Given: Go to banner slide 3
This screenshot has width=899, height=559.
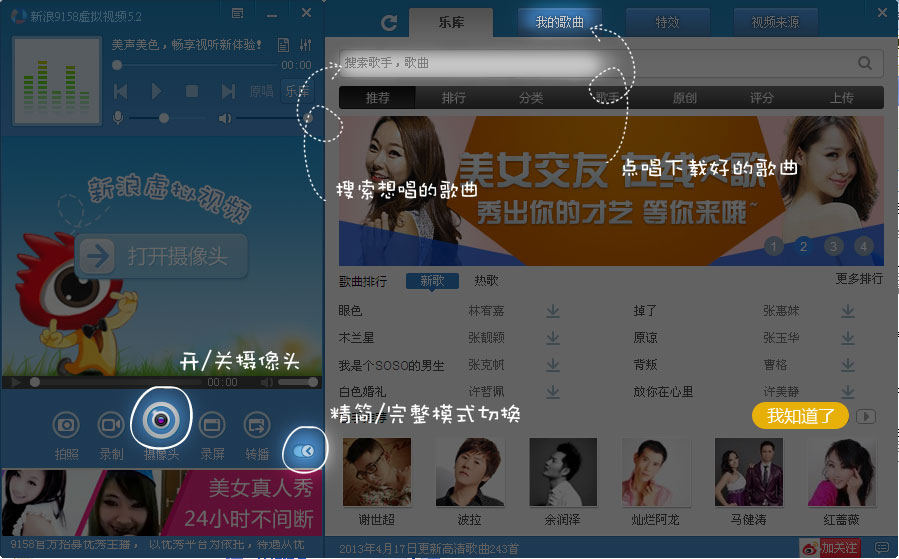Looking at the screenshot, I should pos(833,247).
